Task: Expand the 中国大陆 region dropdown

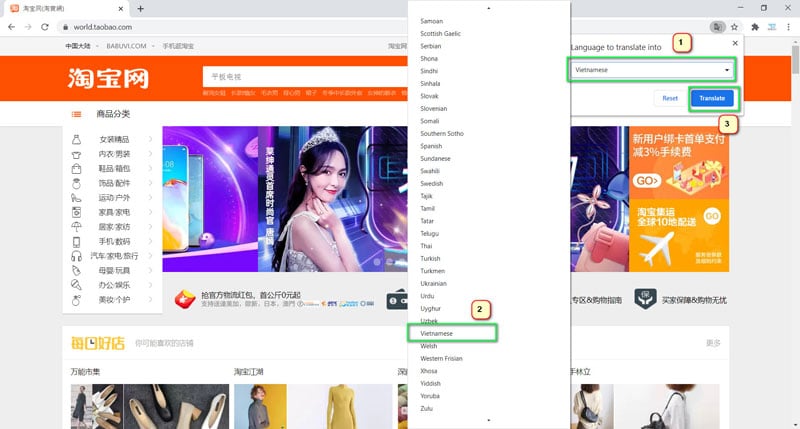Action: point(97,46)
